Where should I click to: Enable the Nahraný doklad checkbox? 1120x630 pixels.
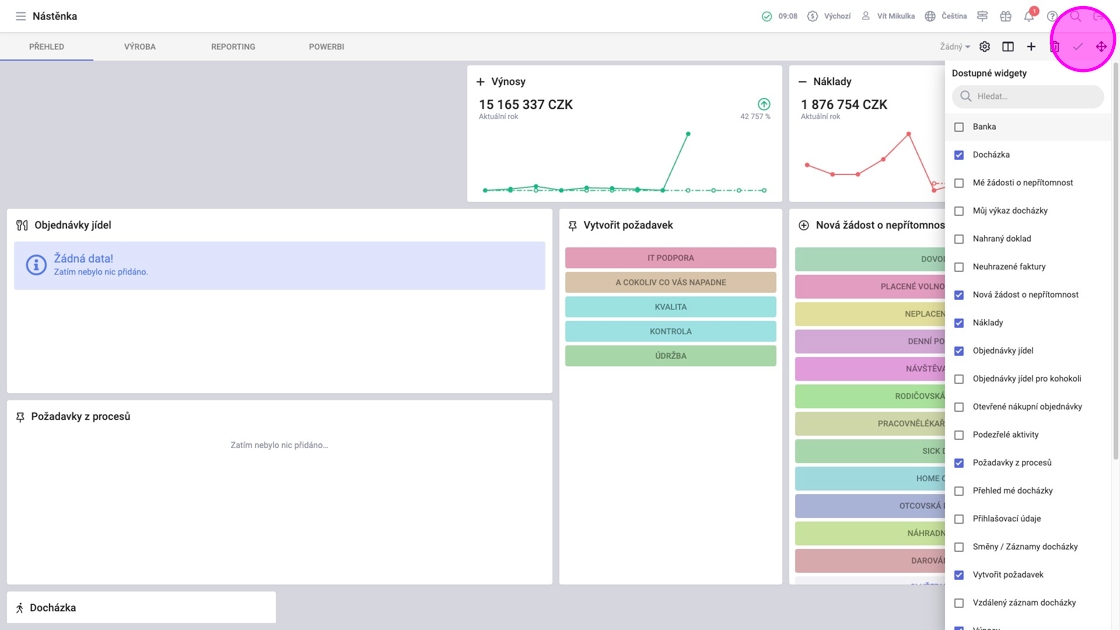coord(959,239)
